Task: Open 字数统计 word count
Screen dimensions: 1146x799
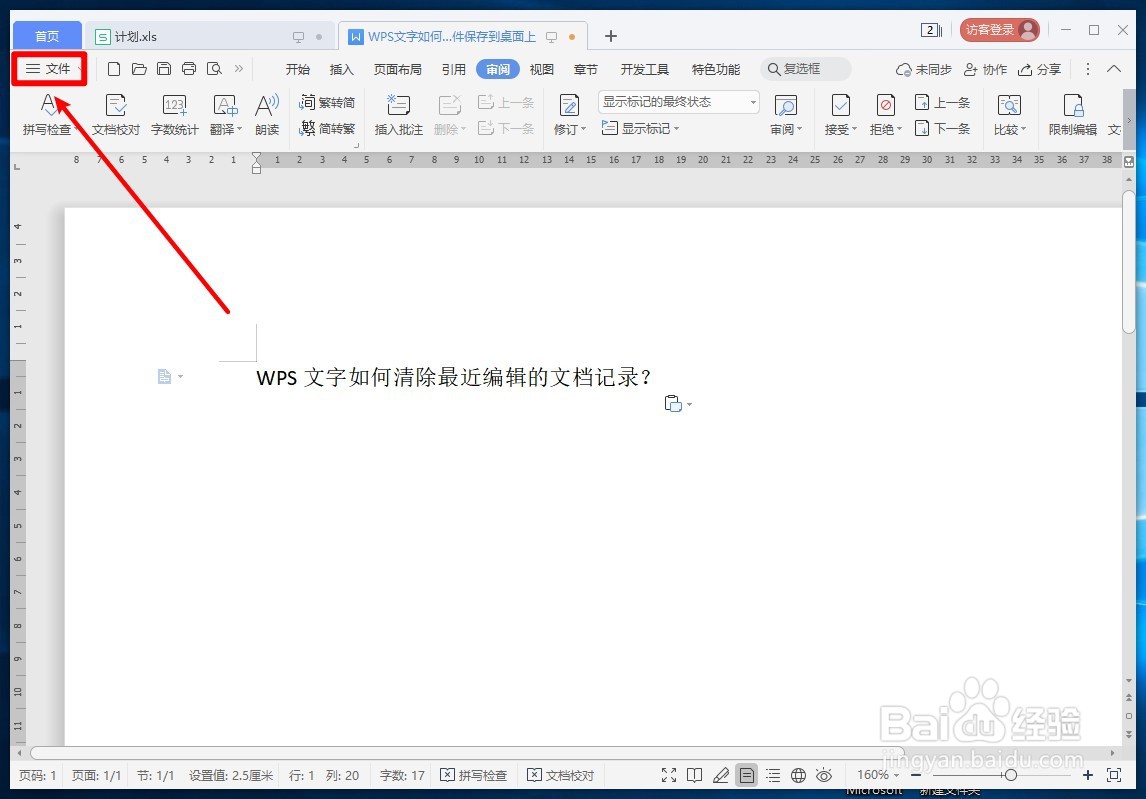Action: [x=175, y=115]
